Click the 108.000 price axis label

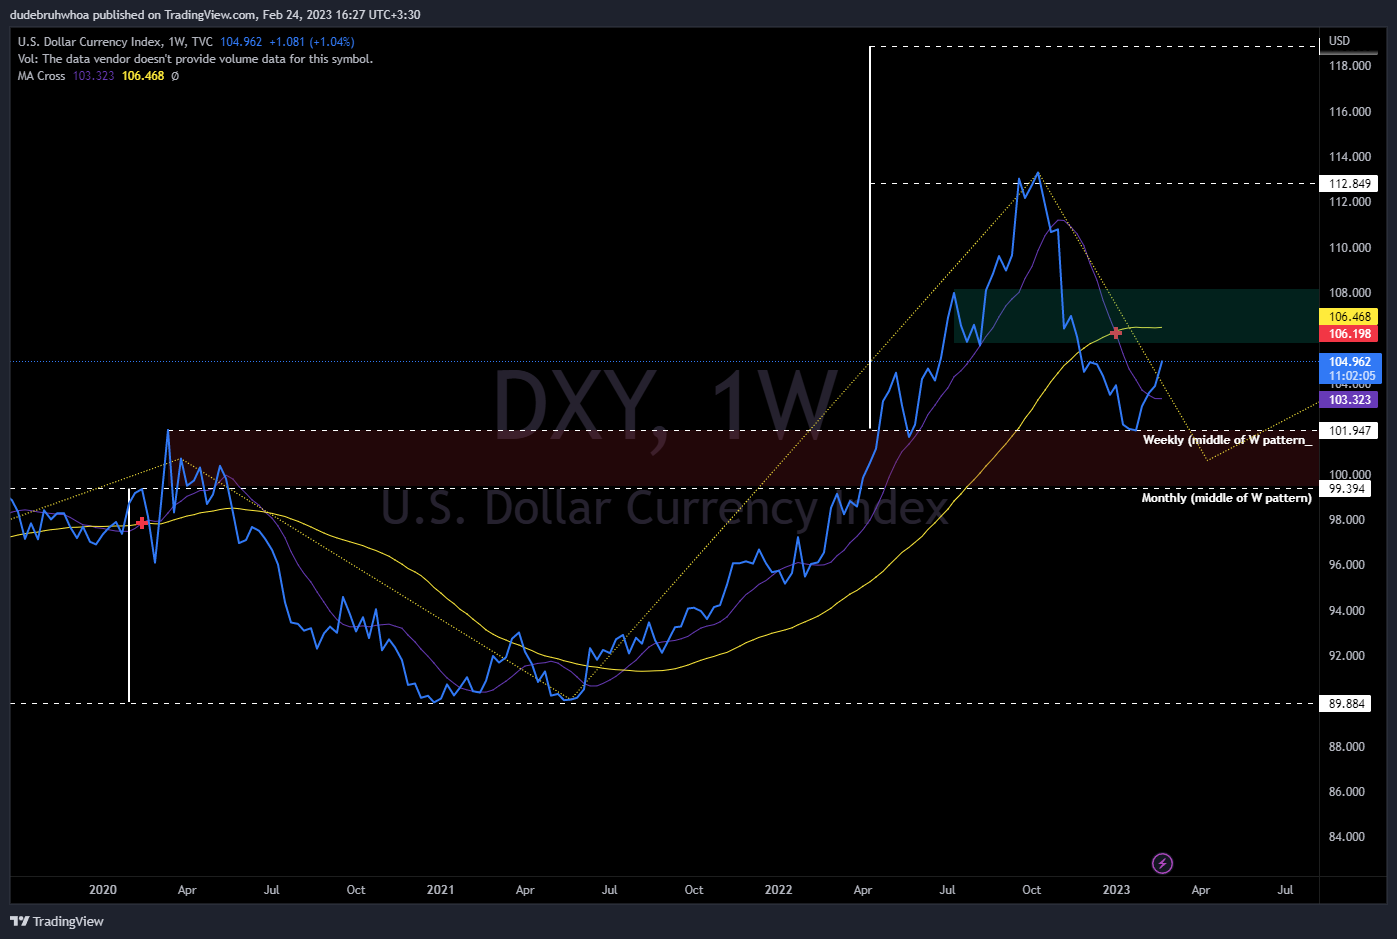click(x=1350, y=293)
